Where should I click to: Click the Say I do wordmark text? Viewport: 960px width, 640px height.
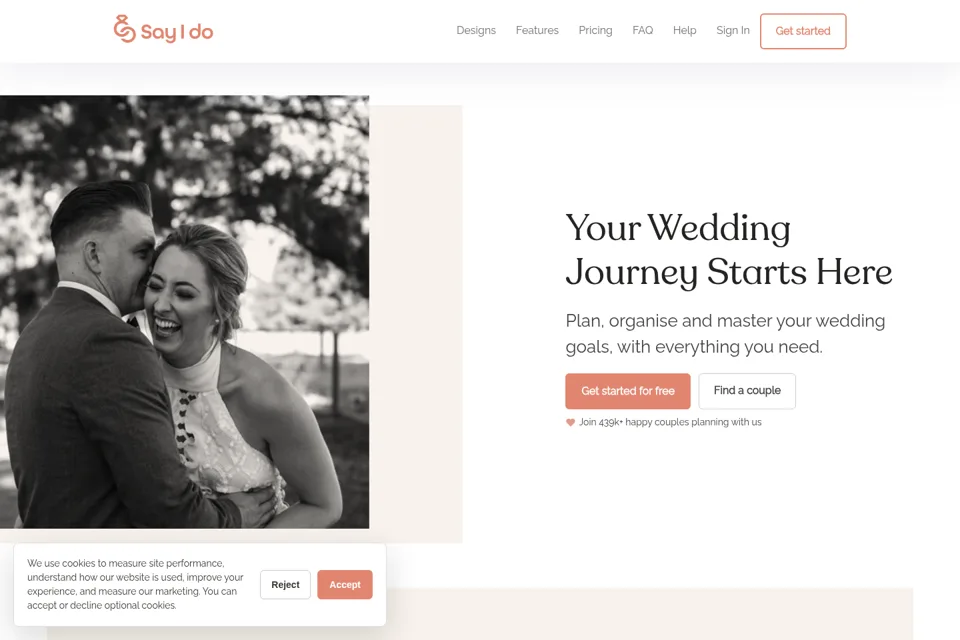click(x=177, y=32)
